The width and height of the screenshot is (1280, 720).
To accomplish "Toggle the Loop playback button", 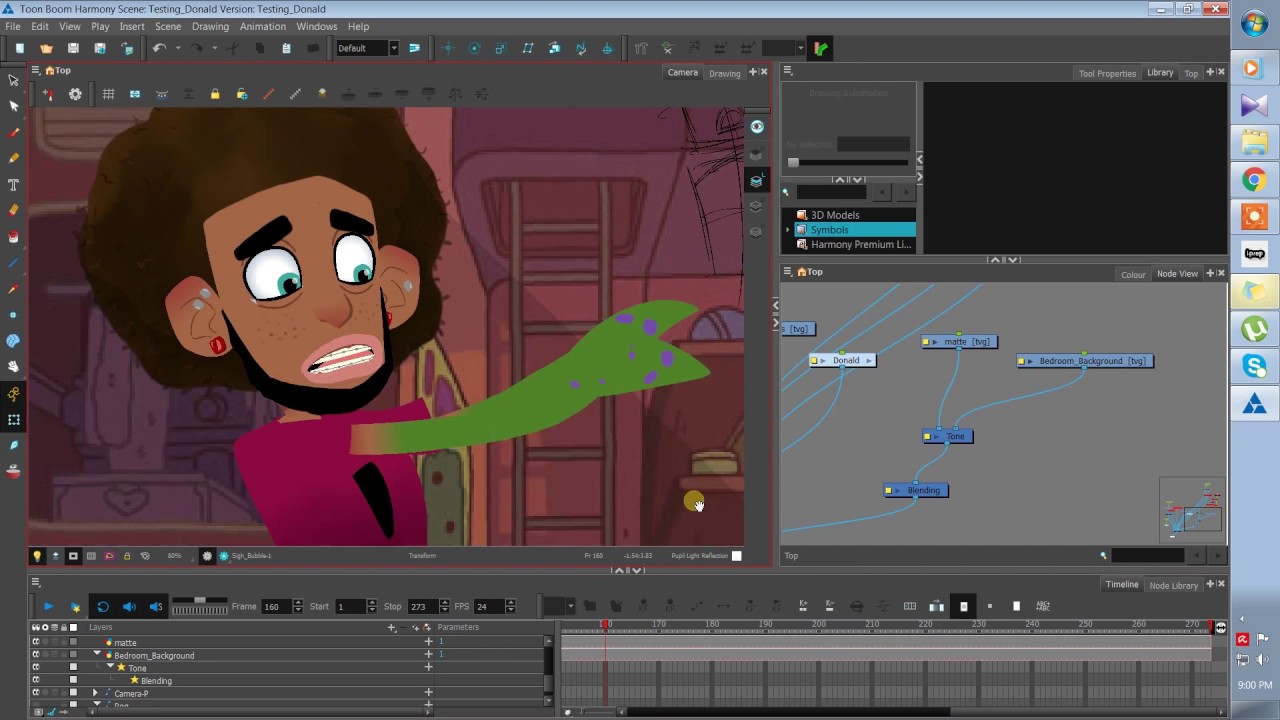I will click(x=102, y=606).
